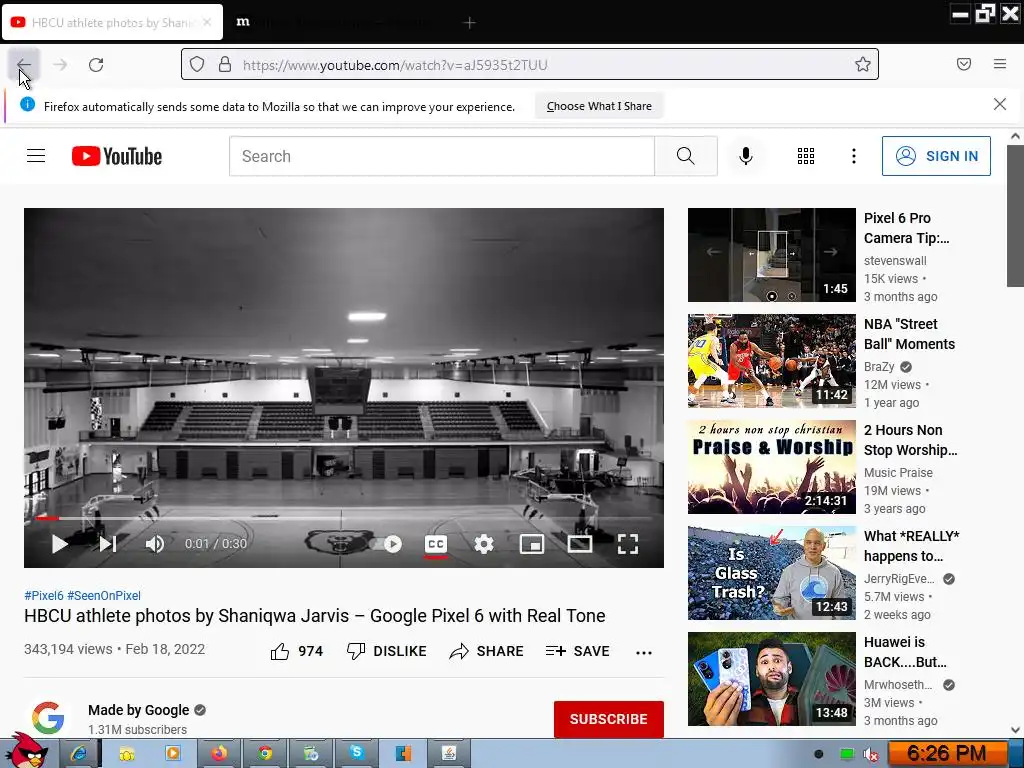The image size is (1024, 768).
Task: Click the page scrollbar down arrow
Action: click(1015, 730)
